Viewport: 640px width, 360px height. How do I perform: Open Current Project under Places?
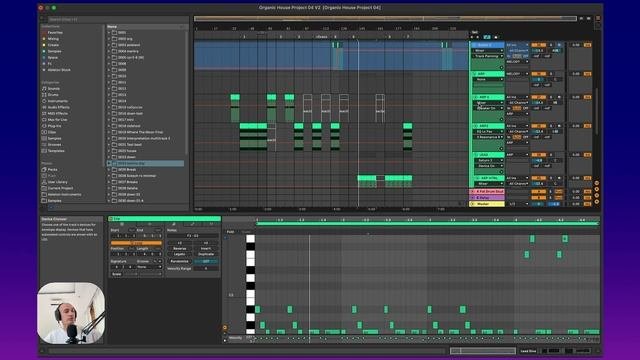pos(60,188)
